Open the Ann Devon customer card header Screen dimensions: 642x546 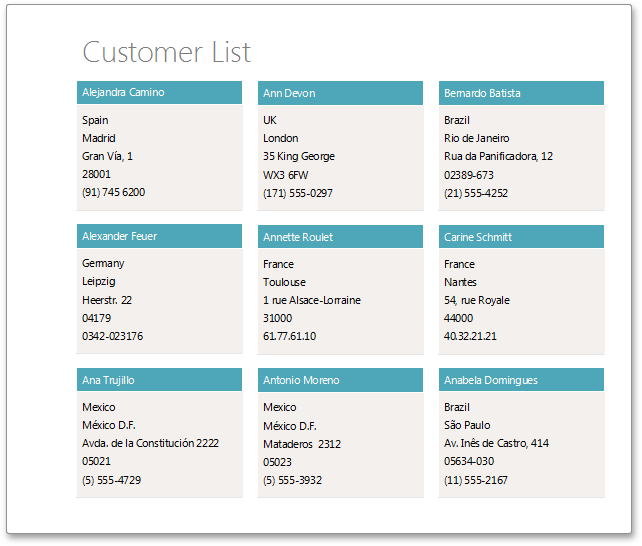(340, 93)
